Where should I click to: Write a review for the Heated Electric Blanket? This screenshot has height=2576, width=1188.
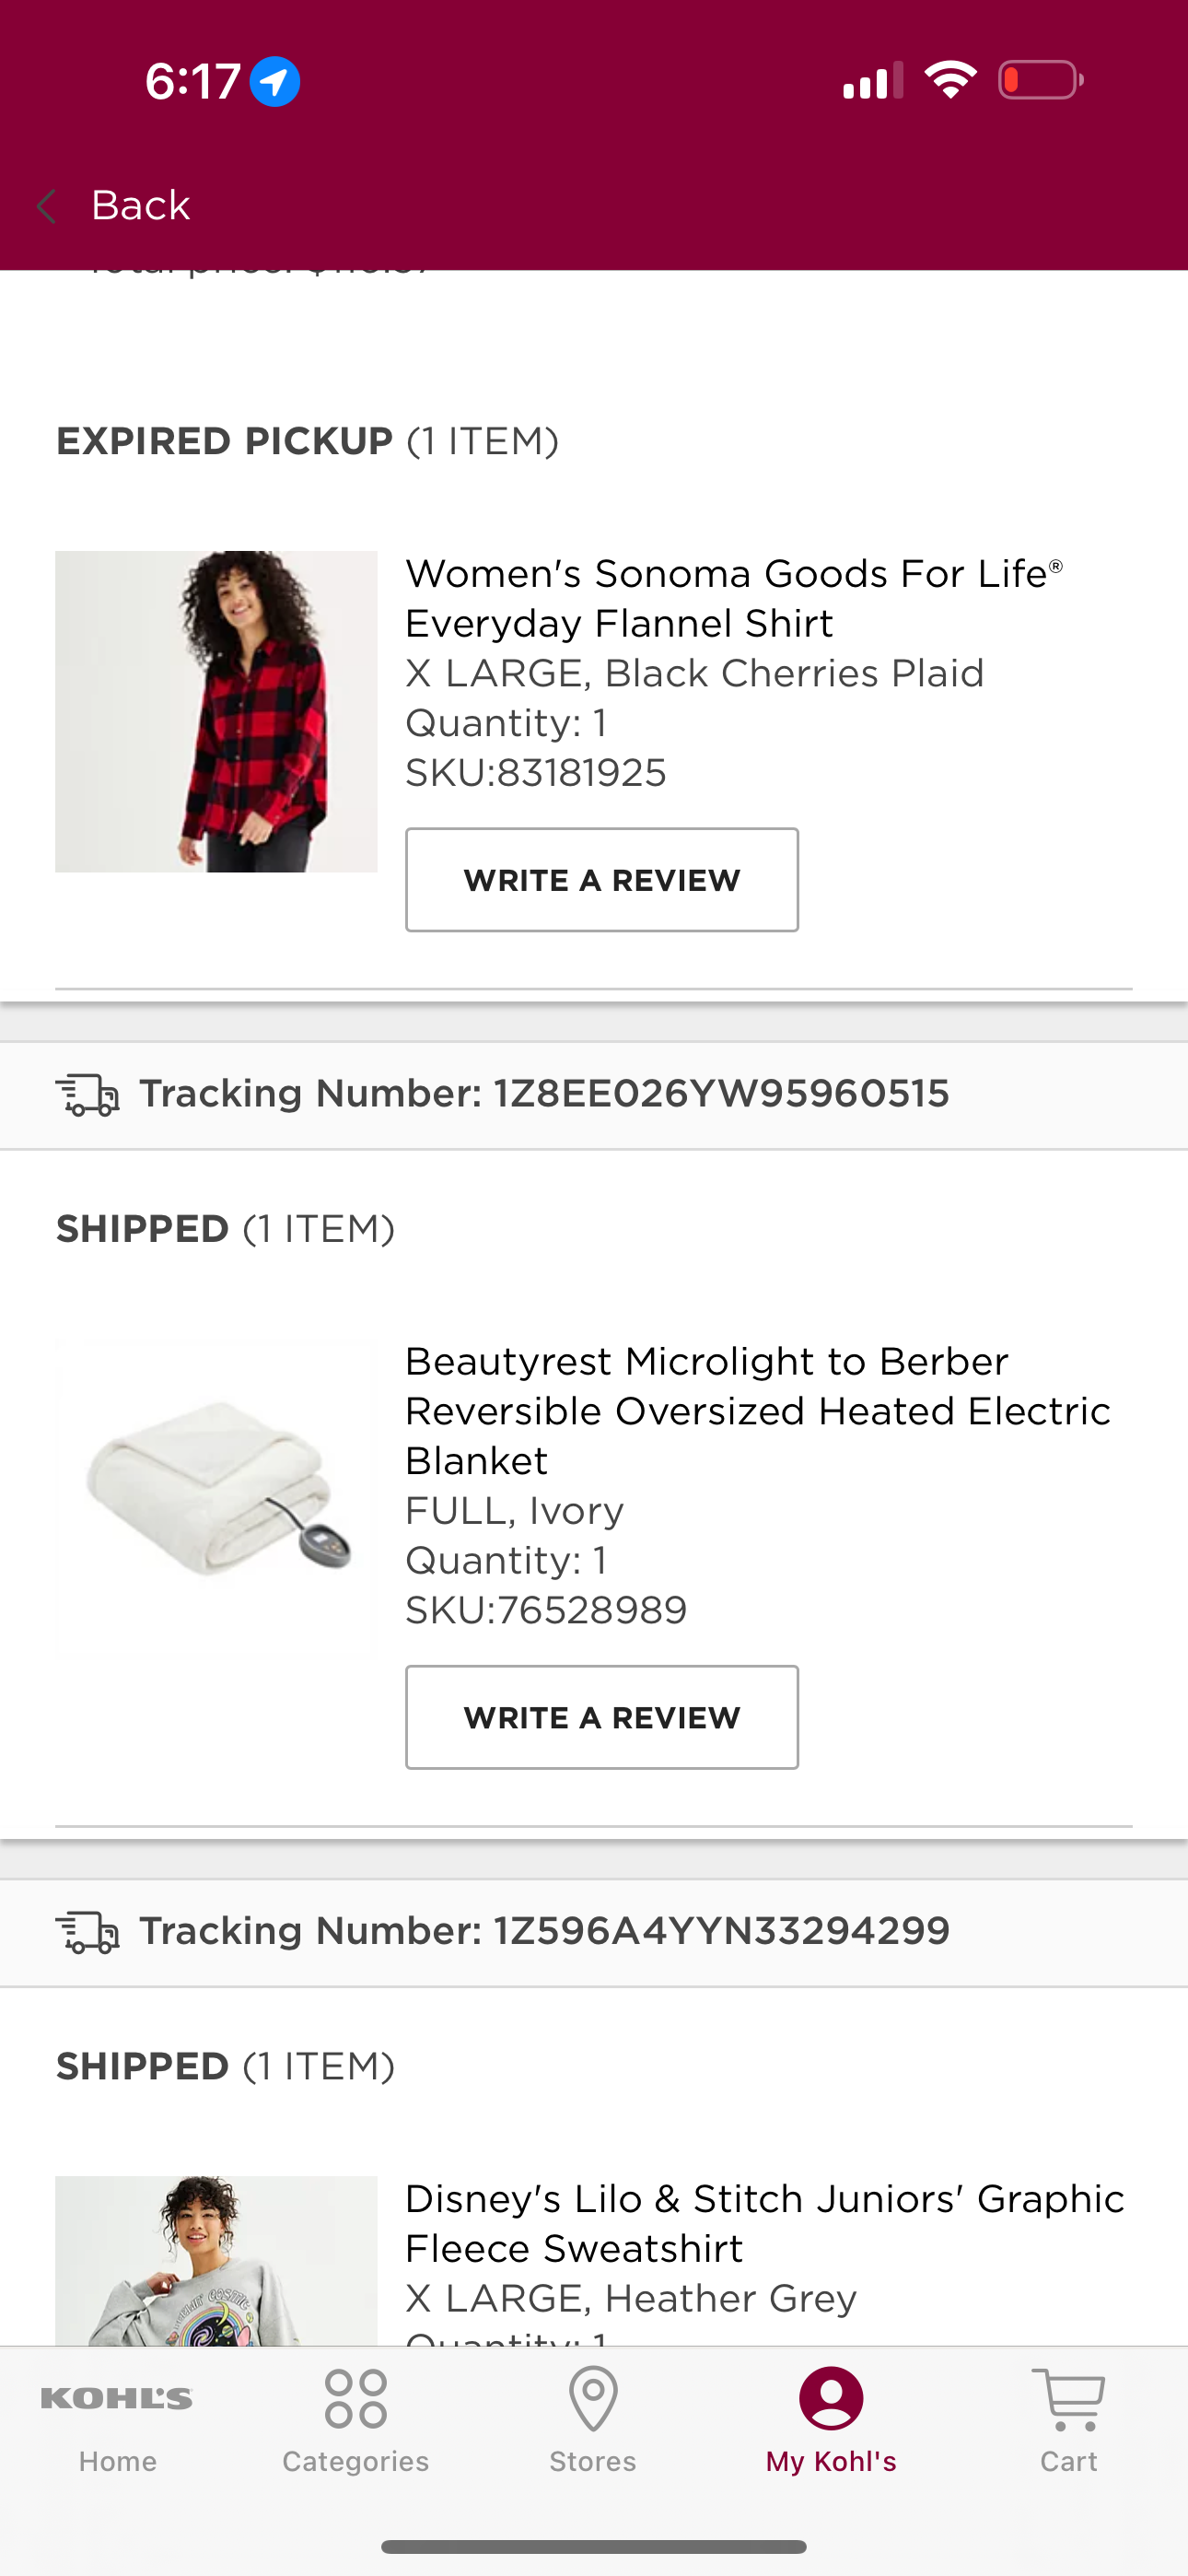tap(602, 1717)
